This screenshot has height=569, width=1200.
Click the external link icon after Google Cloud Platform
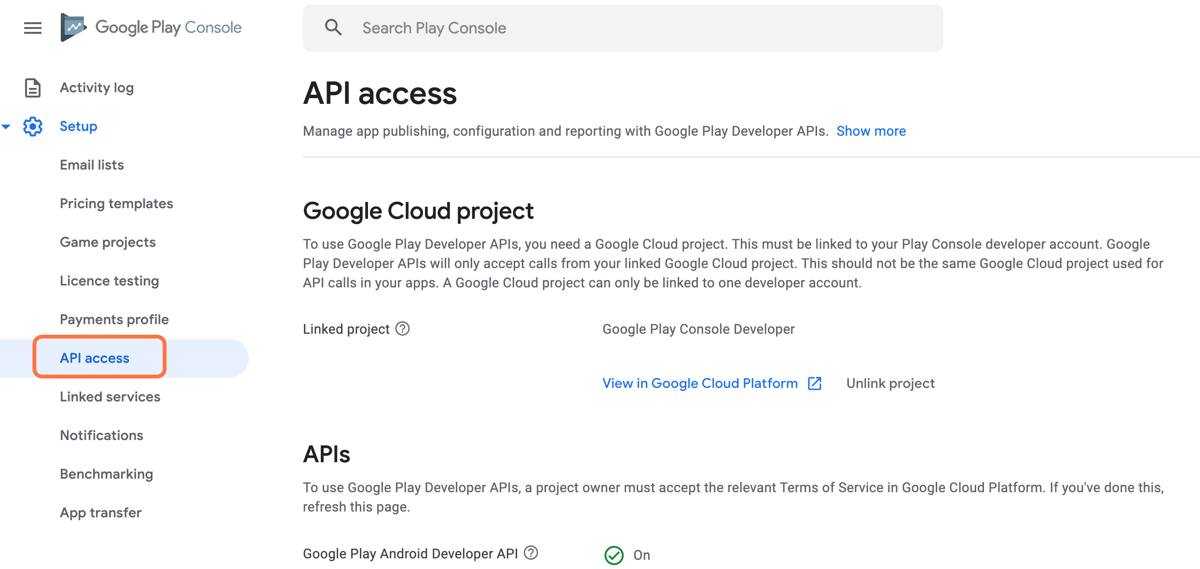pos(815,383)
